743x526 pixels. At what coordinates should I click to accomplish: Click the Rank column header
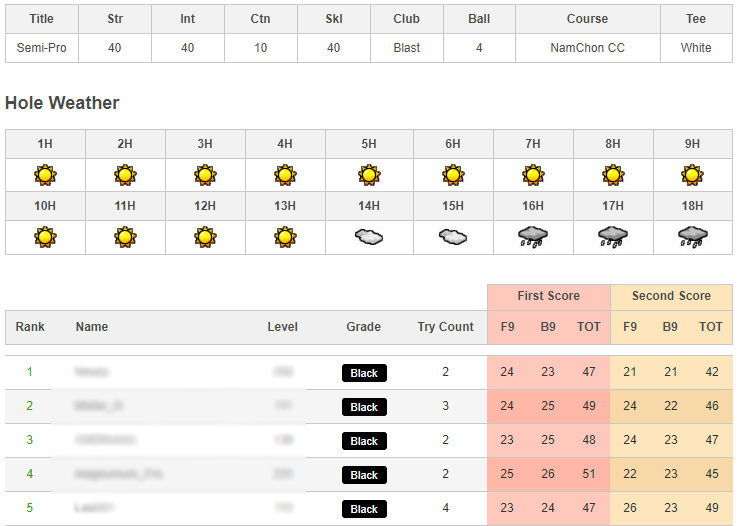click(30, 327)
